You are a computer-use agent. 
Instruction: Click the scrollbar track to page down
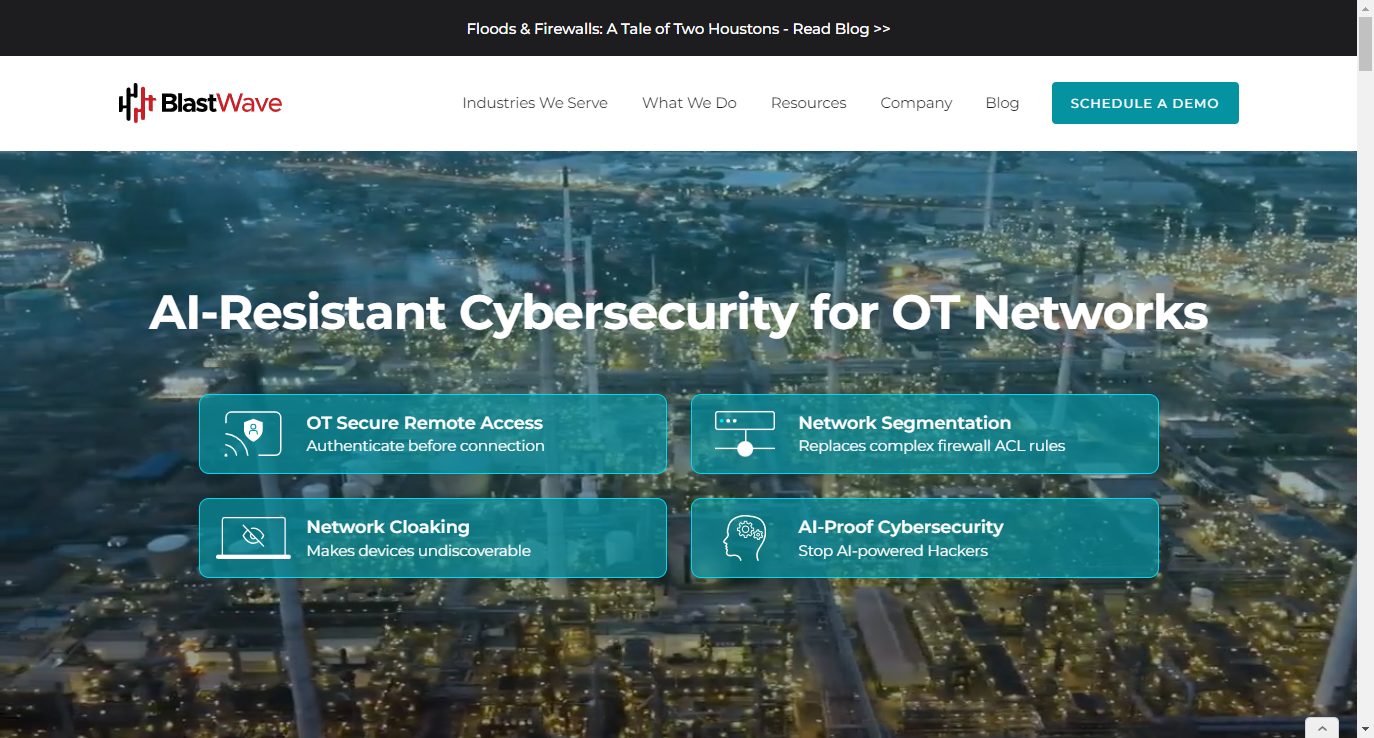1365,400
